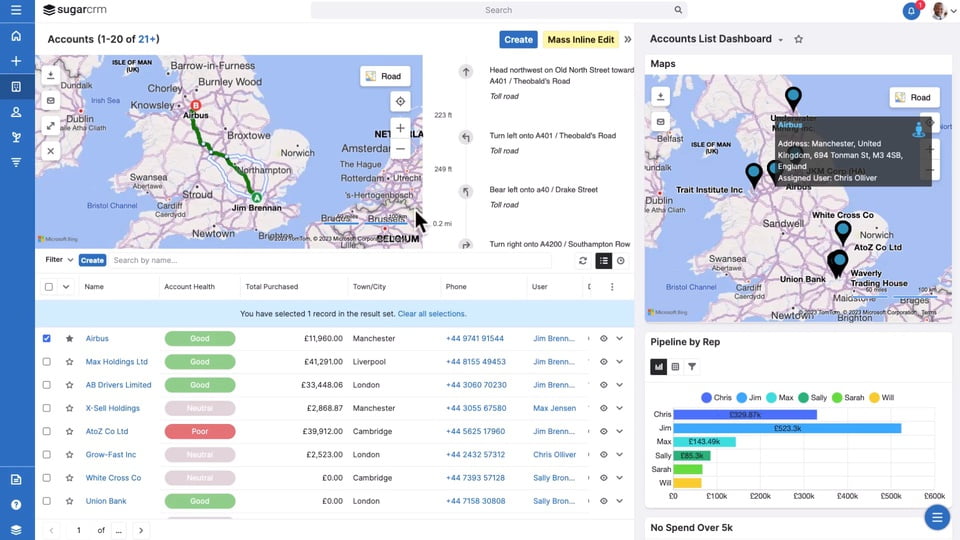This screenshot has height=540, width=960.
Task: Toggle the select-all checkbox in header
Action: point(48,287)
